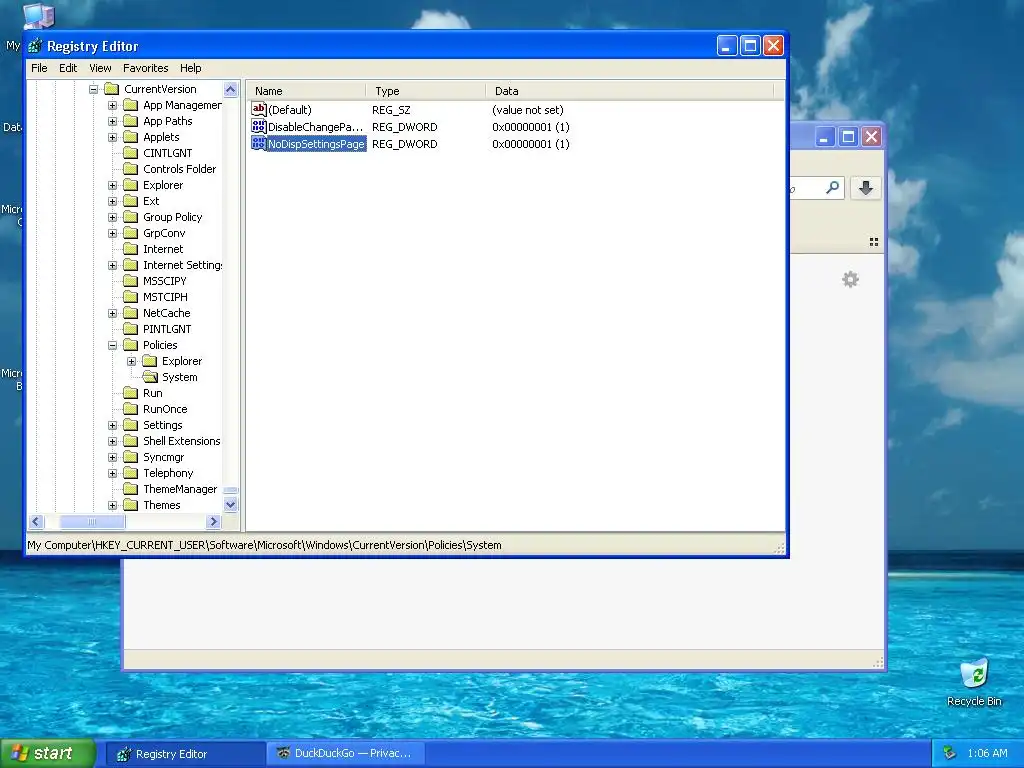Select the NetCache registry key
Viewport: 1024px width, 768px height.
[167, 313]
